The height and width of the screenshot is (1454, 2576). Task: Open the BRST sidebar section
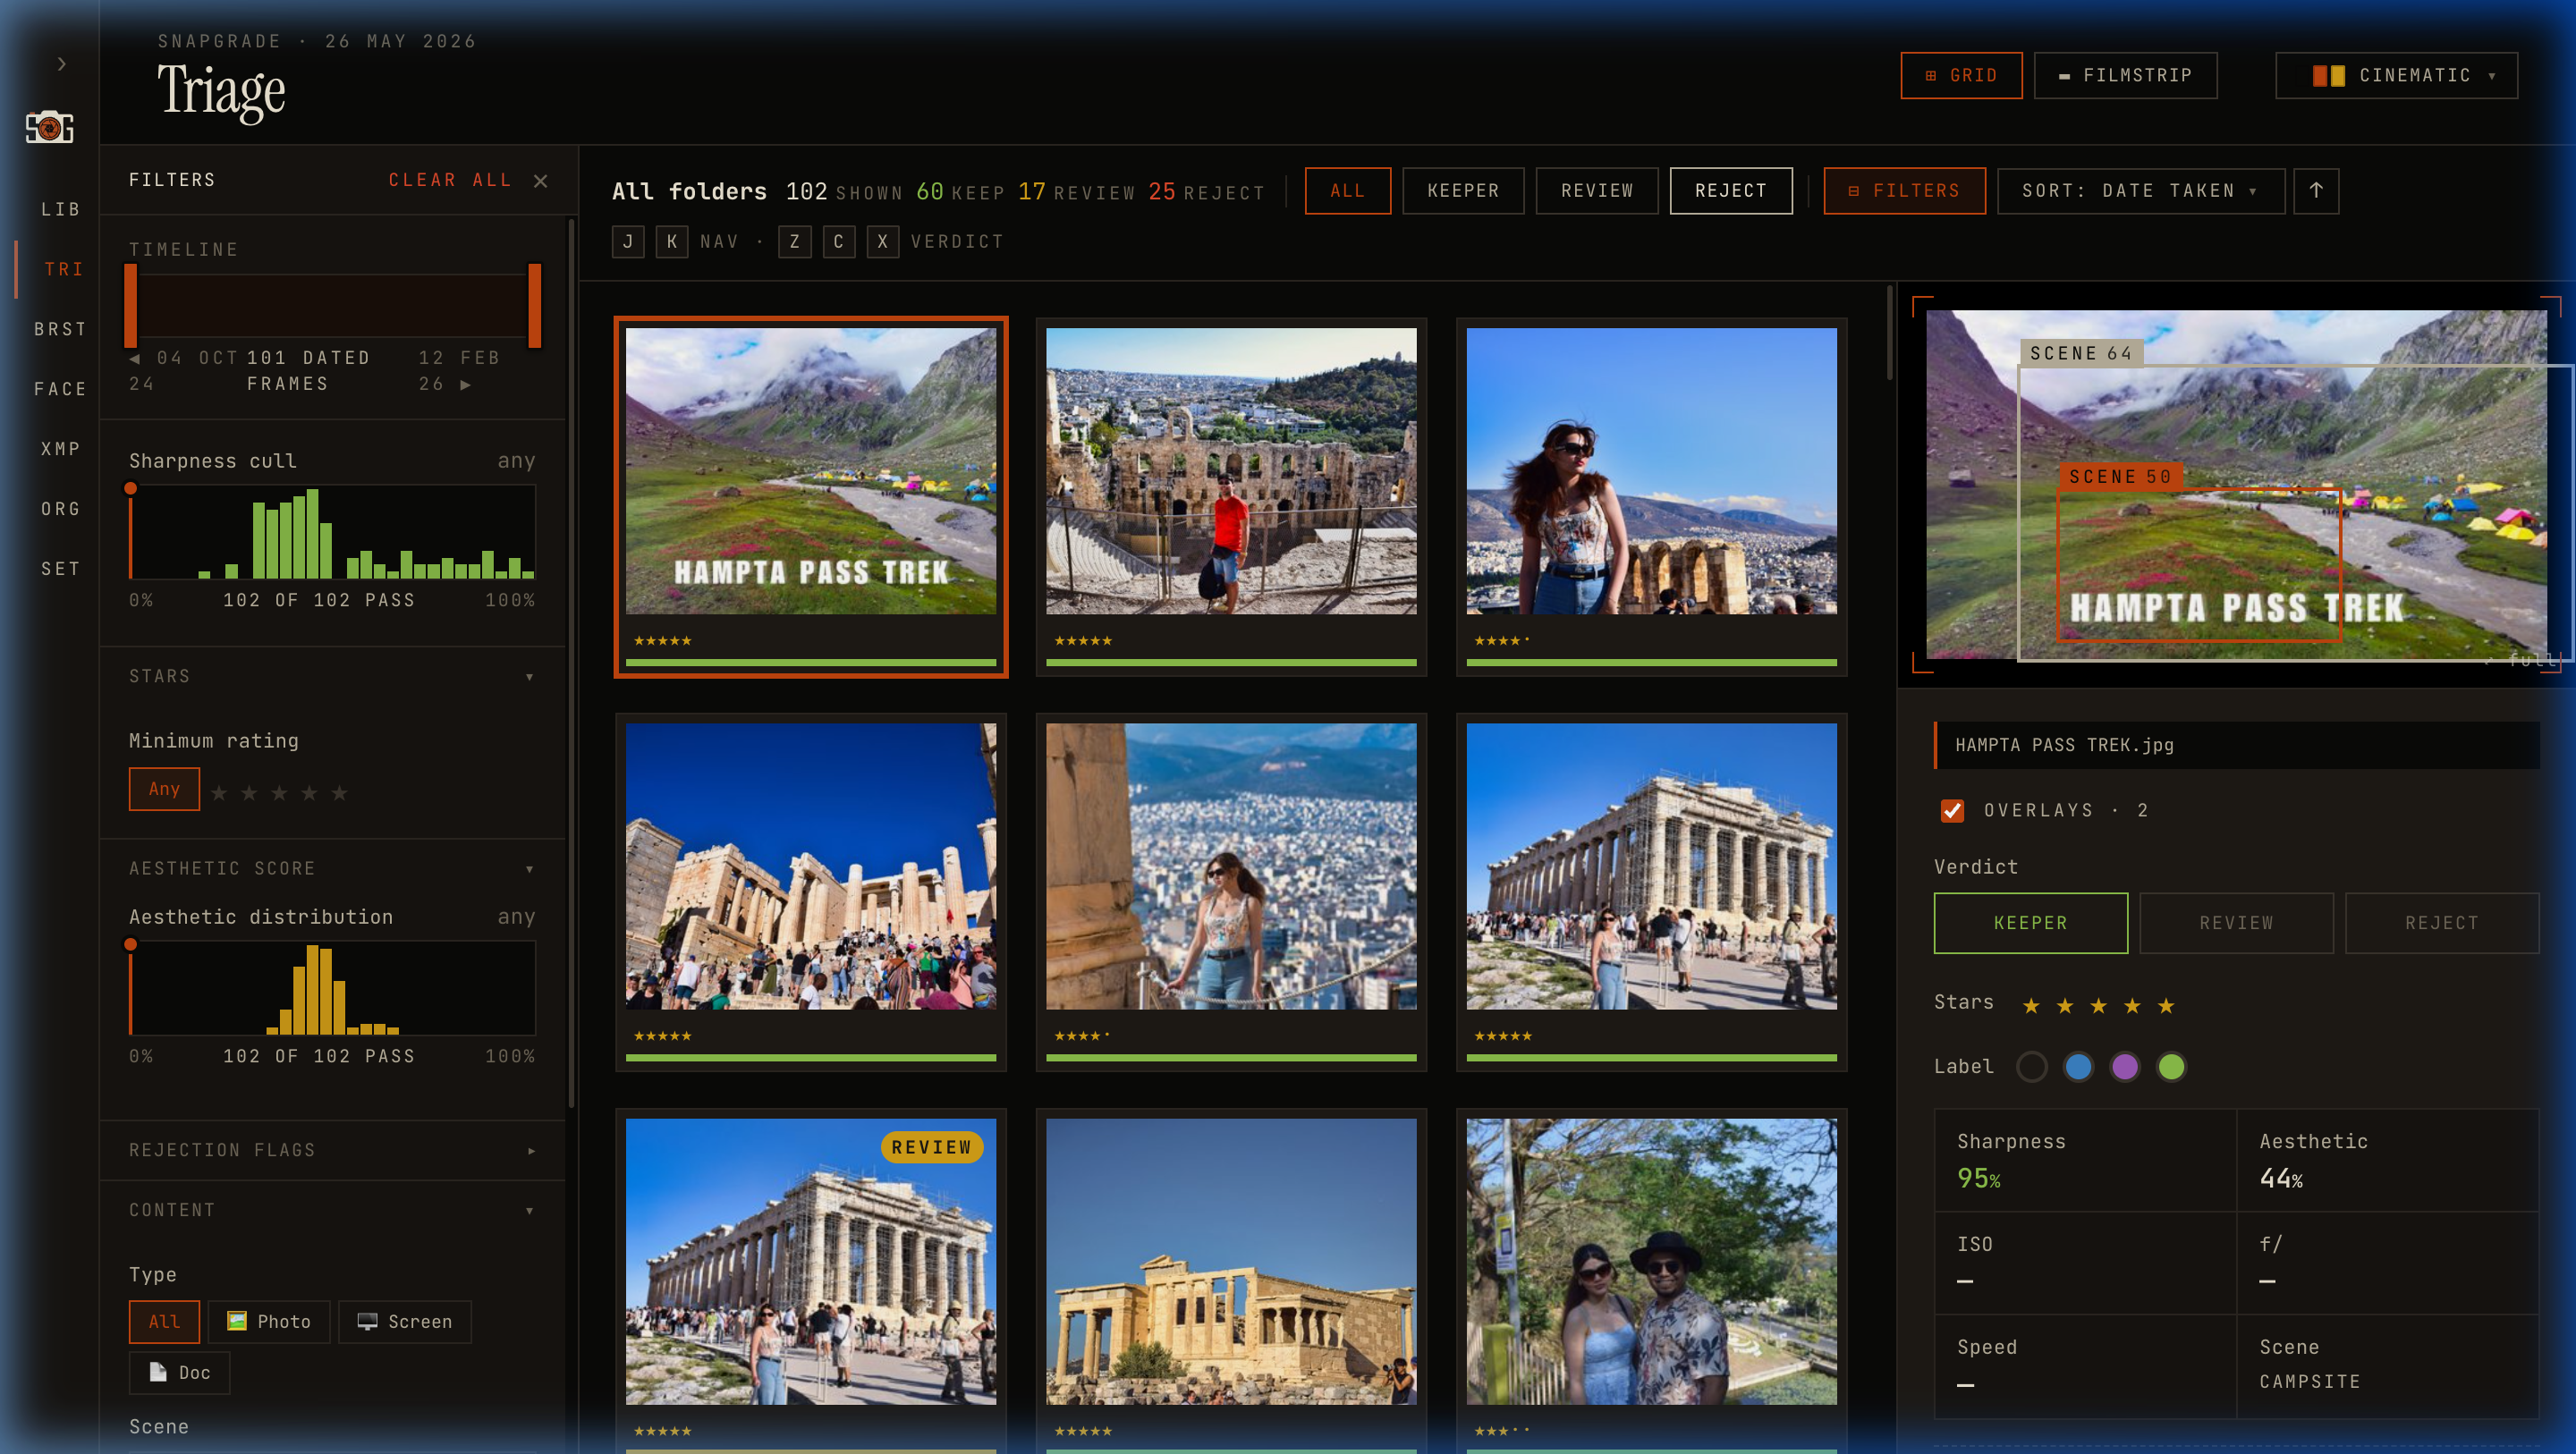click(60, 329)
